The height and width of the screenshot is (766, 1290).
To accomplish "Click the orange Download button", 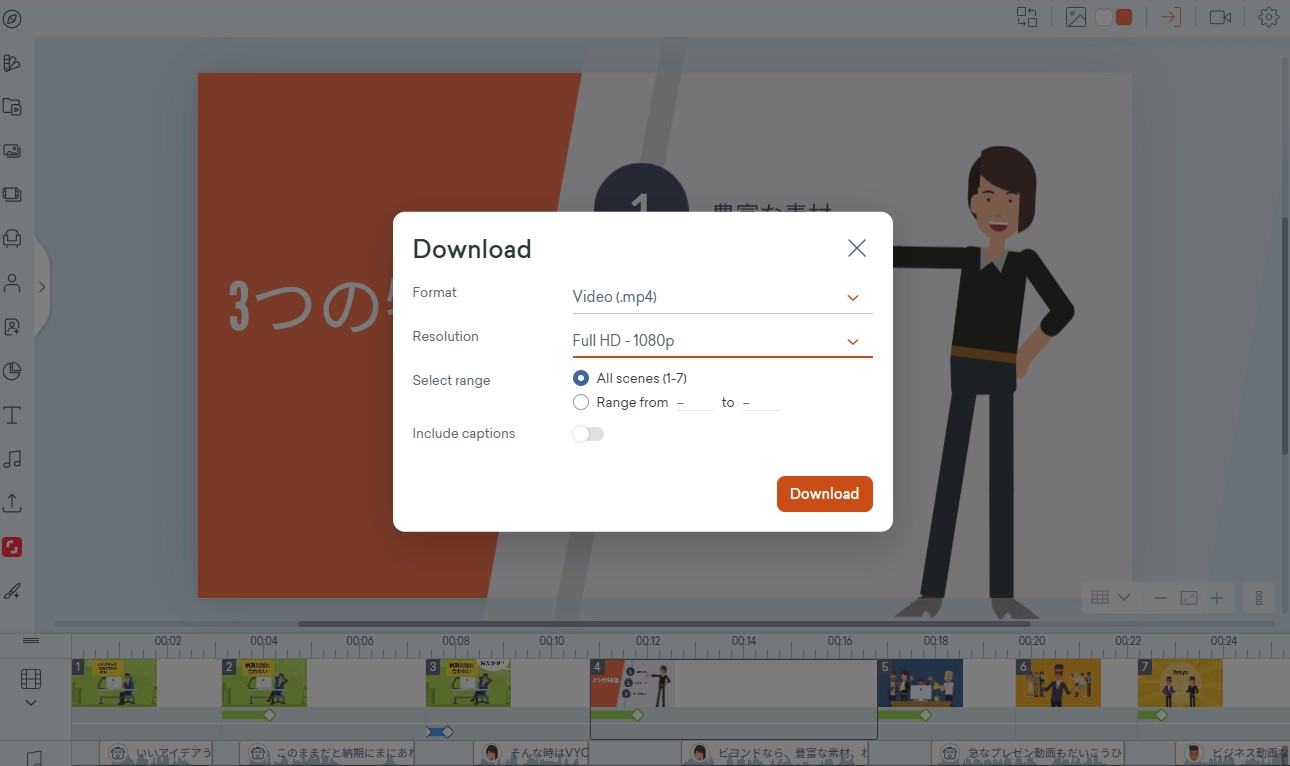I will coord(825,494).
